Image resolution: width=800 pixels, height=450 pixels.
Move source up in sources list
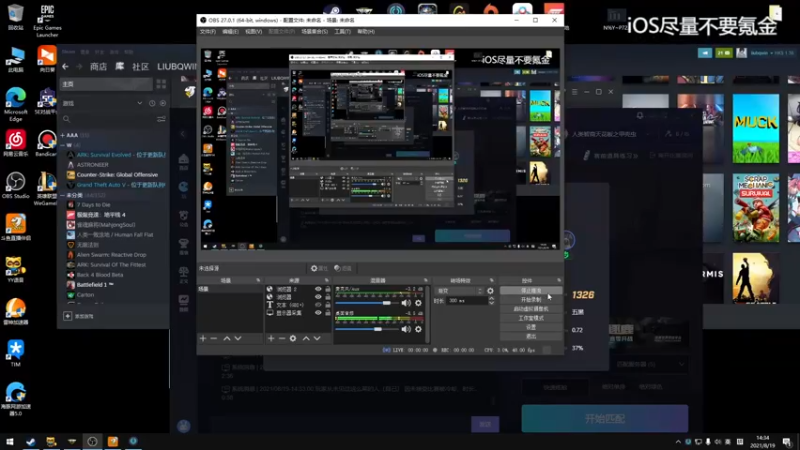coord(306,338)
